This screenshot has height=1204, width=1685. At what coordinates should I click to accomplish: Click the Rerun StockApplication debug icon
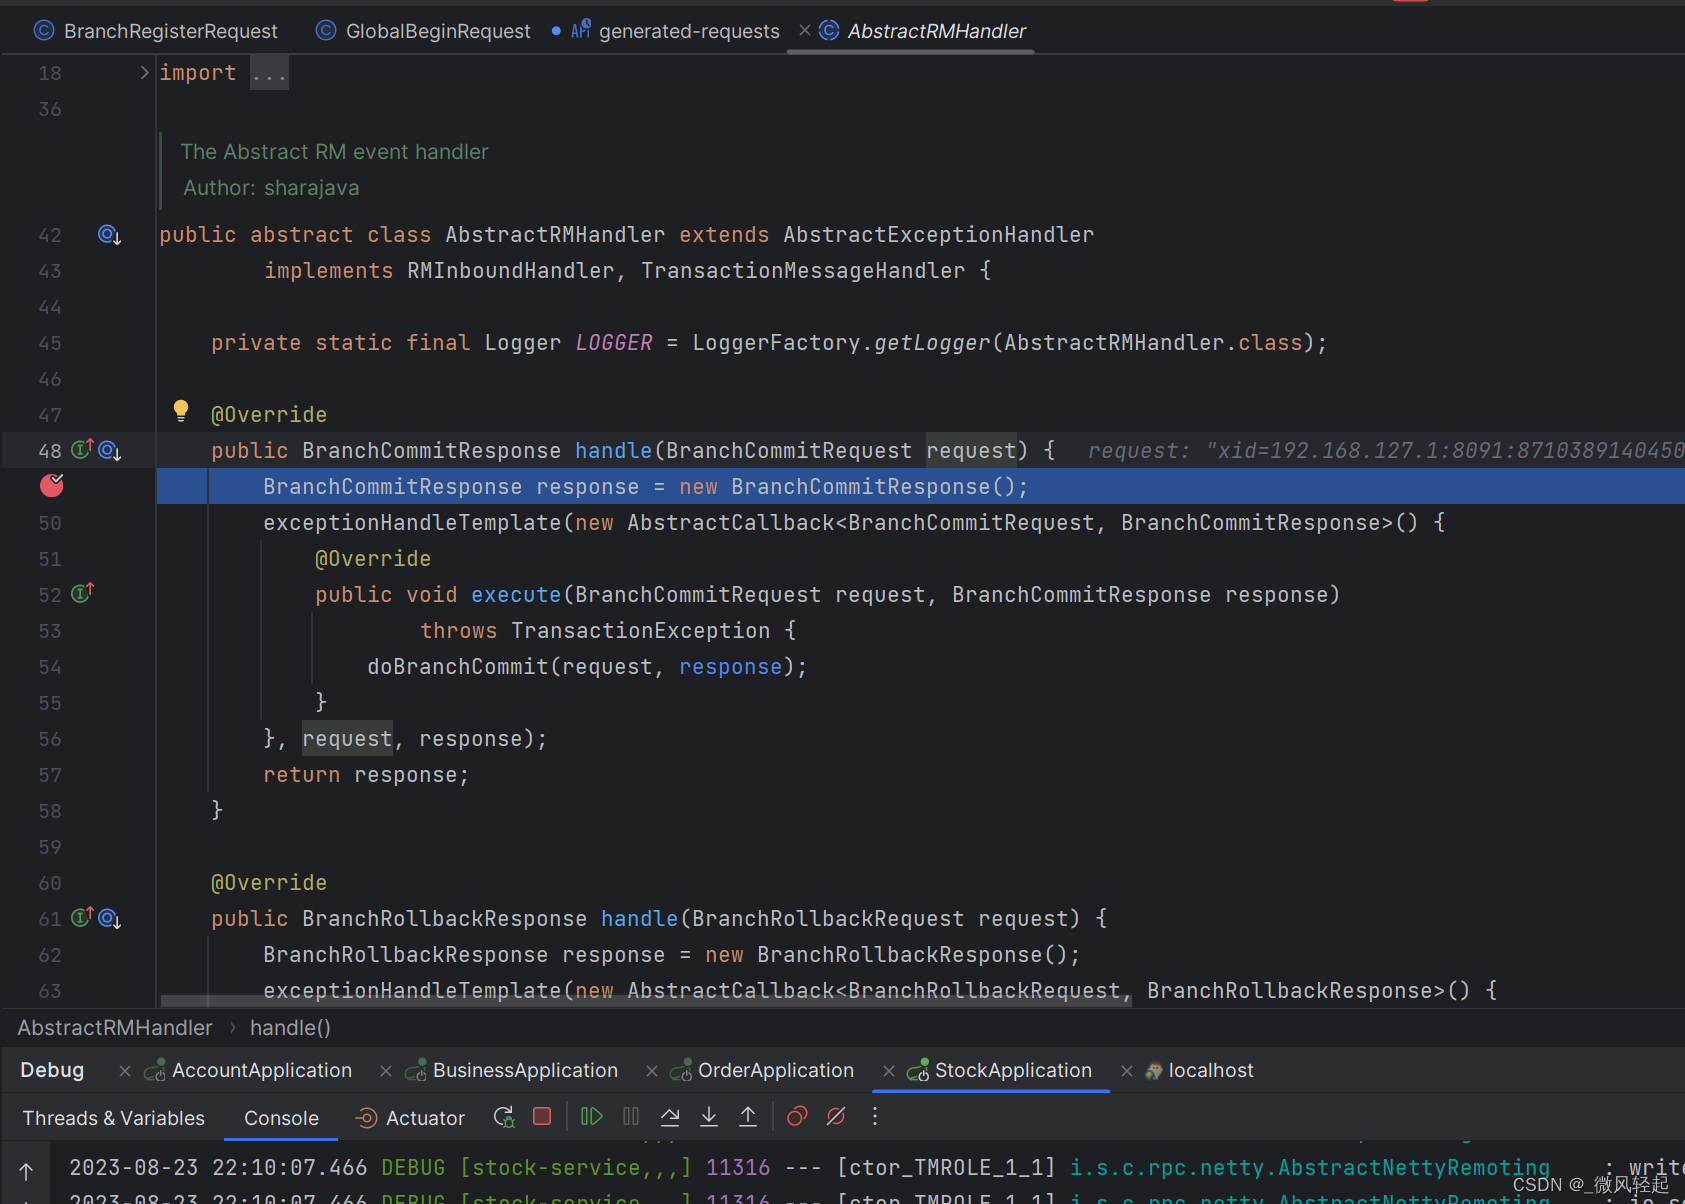click(x=504, y=1117)
